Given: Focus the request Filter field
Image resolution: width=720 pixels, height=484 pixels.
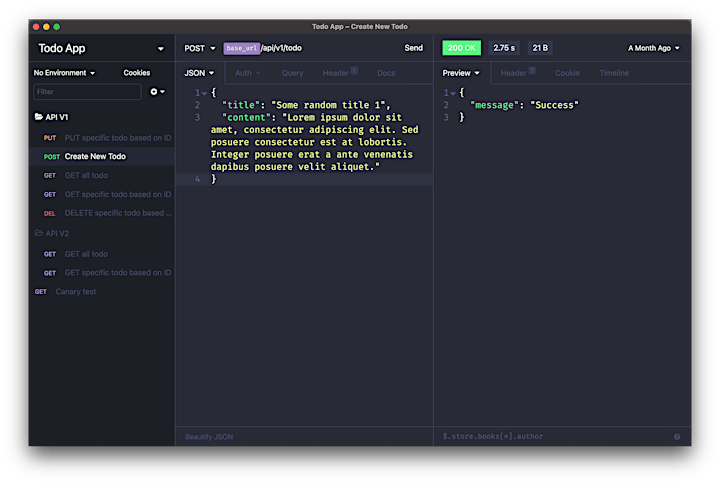Looking at the screenshot, I should 87,92.
